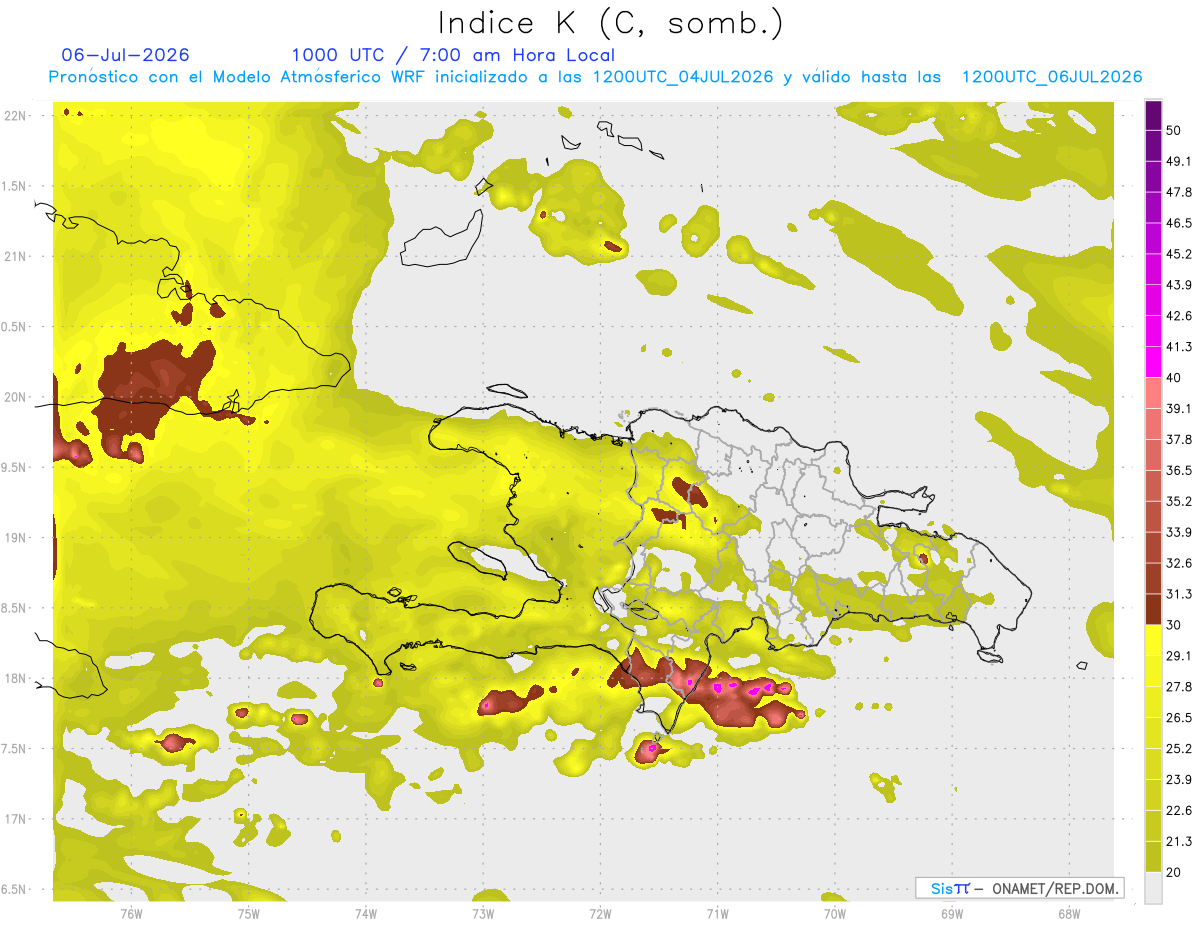Click the '37.8' colorbar value
The width and height of the screenshot is (1200, 927).
point(1179,439)
